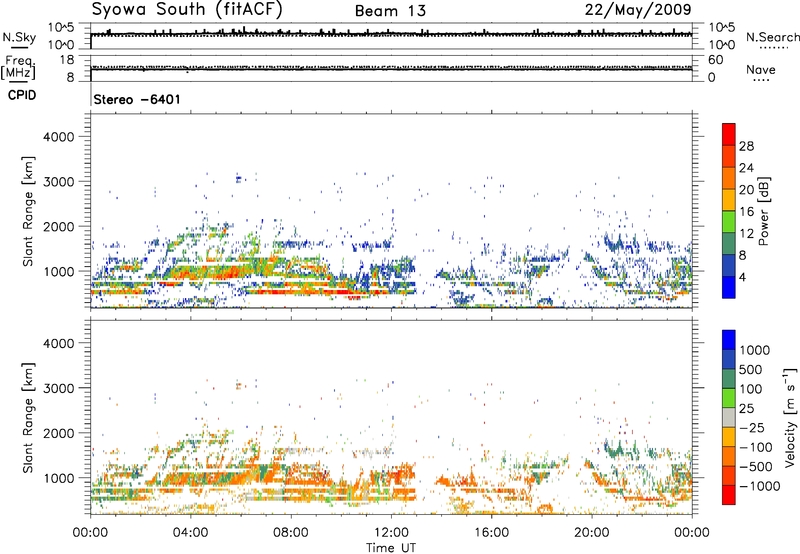The image size is (800, 554).
Task: Click the '4000' tick in the power panel
Action: point(59,137)
